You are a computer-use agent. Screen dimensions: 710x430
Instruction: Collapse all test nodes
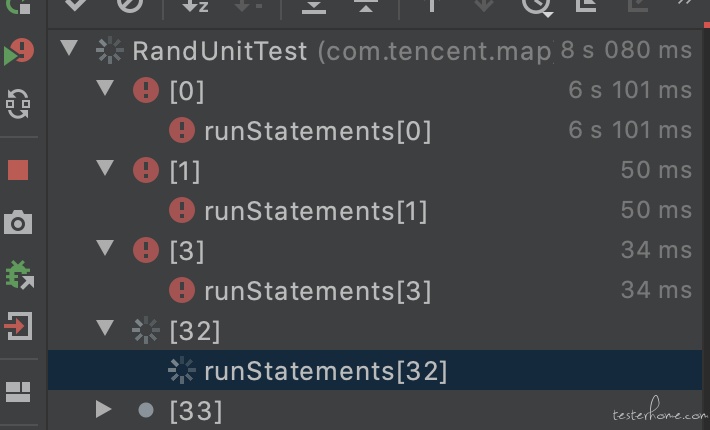point(366,5)
